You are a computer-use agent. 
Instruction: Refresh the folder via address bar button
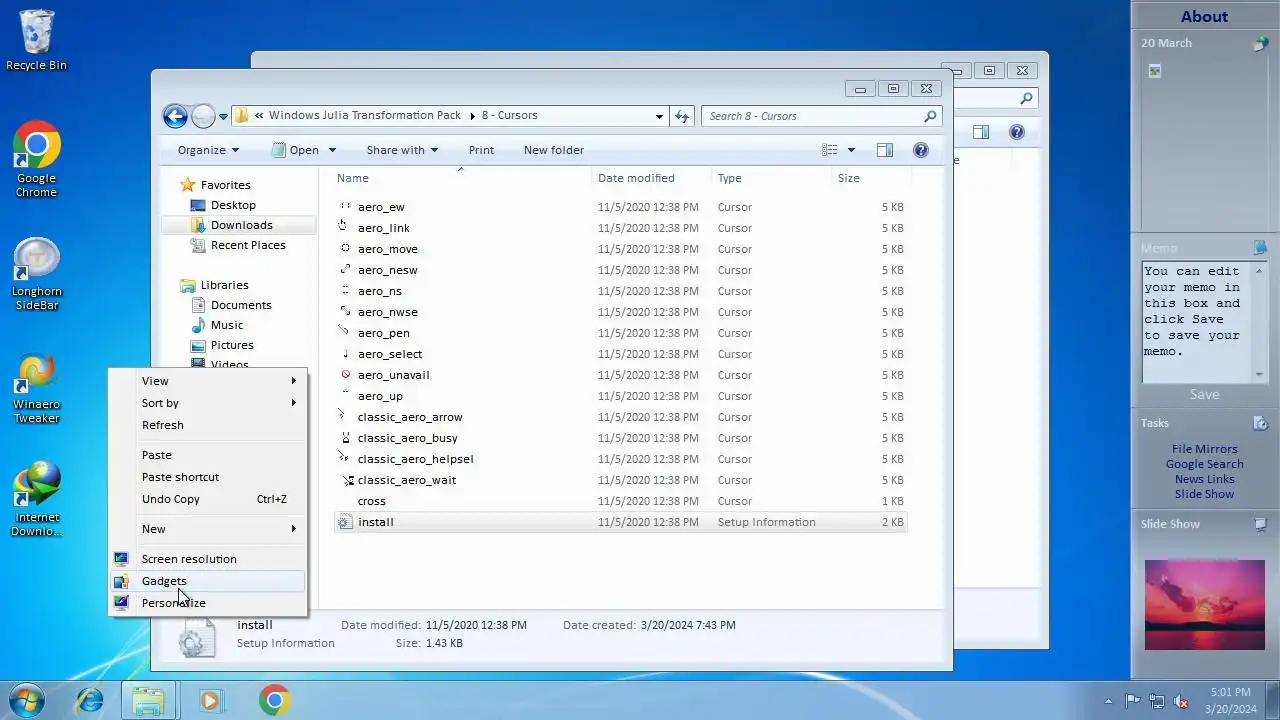(682, 116)
